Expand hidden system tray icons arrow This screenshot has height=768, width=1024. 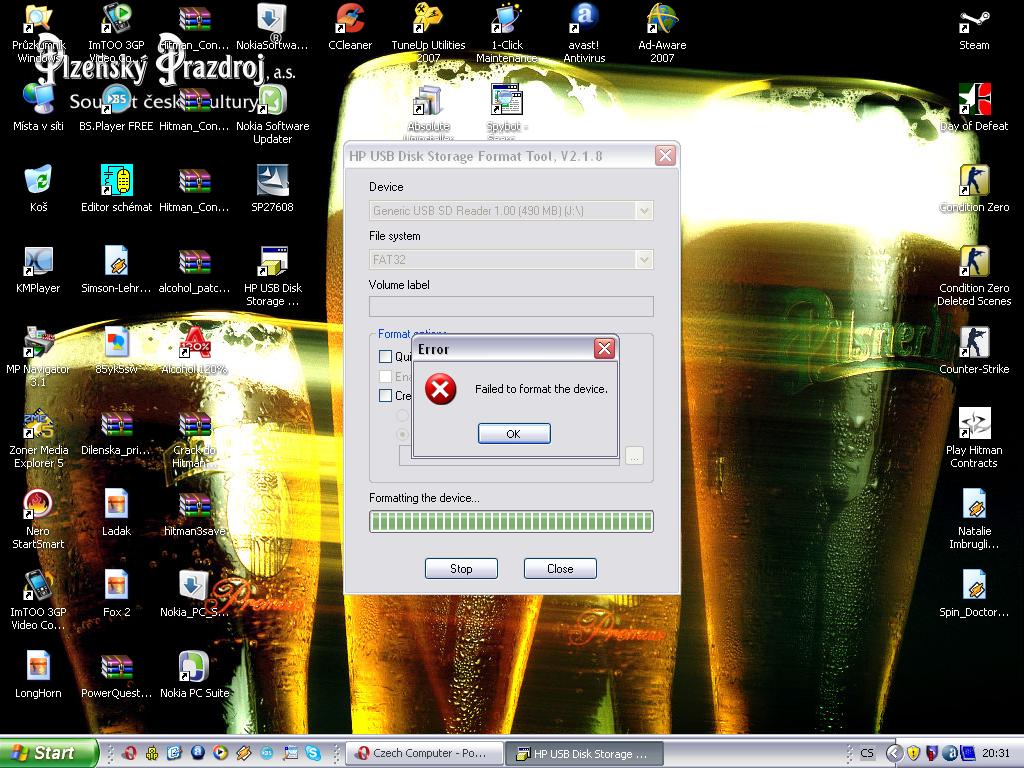pos(893,753)
